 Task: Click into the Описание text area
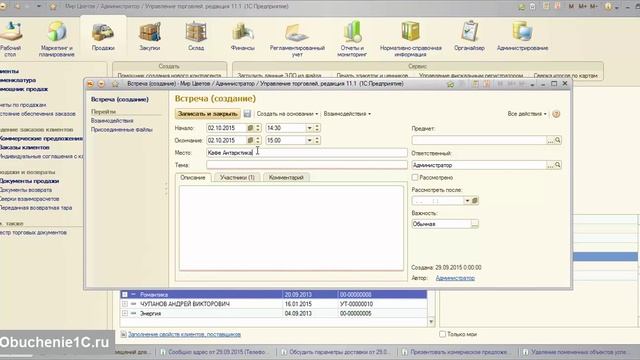pyautogui.click(x=291, y=228)
